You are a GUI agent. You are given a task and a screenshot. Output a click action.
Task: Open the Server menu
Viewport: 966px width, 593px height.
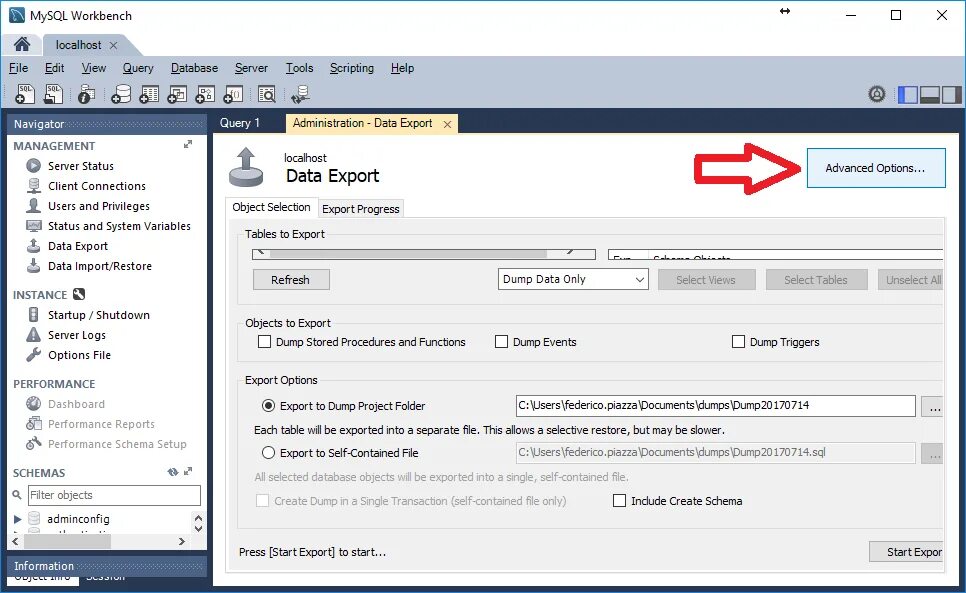click(x=251, y=68)
